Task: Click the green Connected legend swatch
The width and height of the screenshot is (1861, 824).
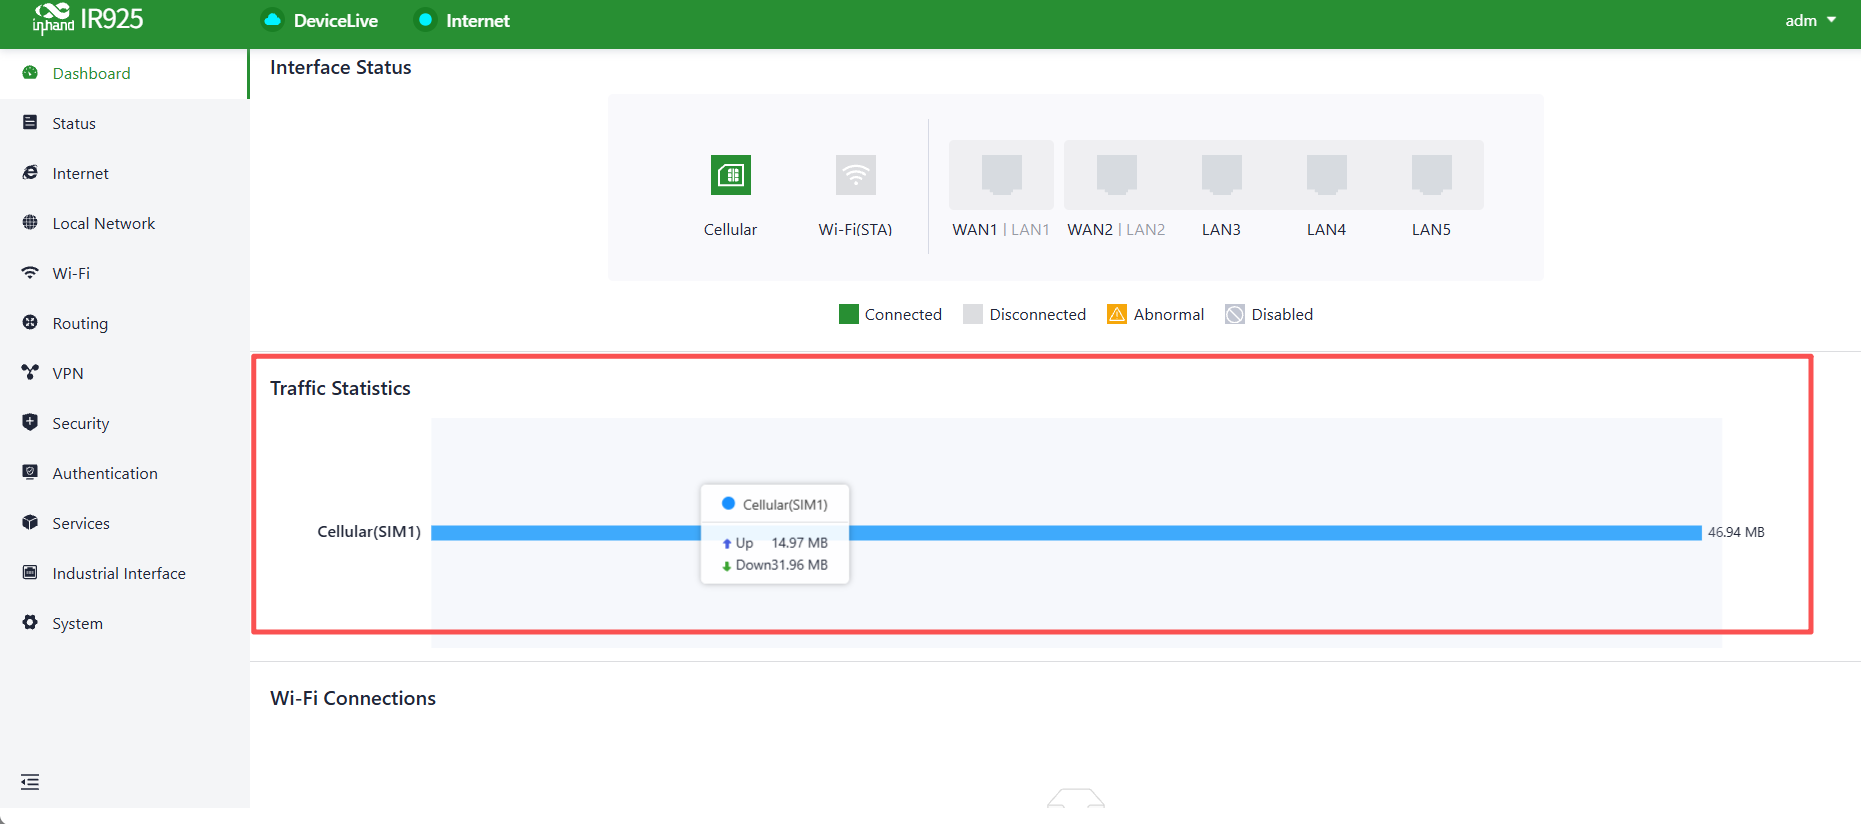Action: point(849,314)
